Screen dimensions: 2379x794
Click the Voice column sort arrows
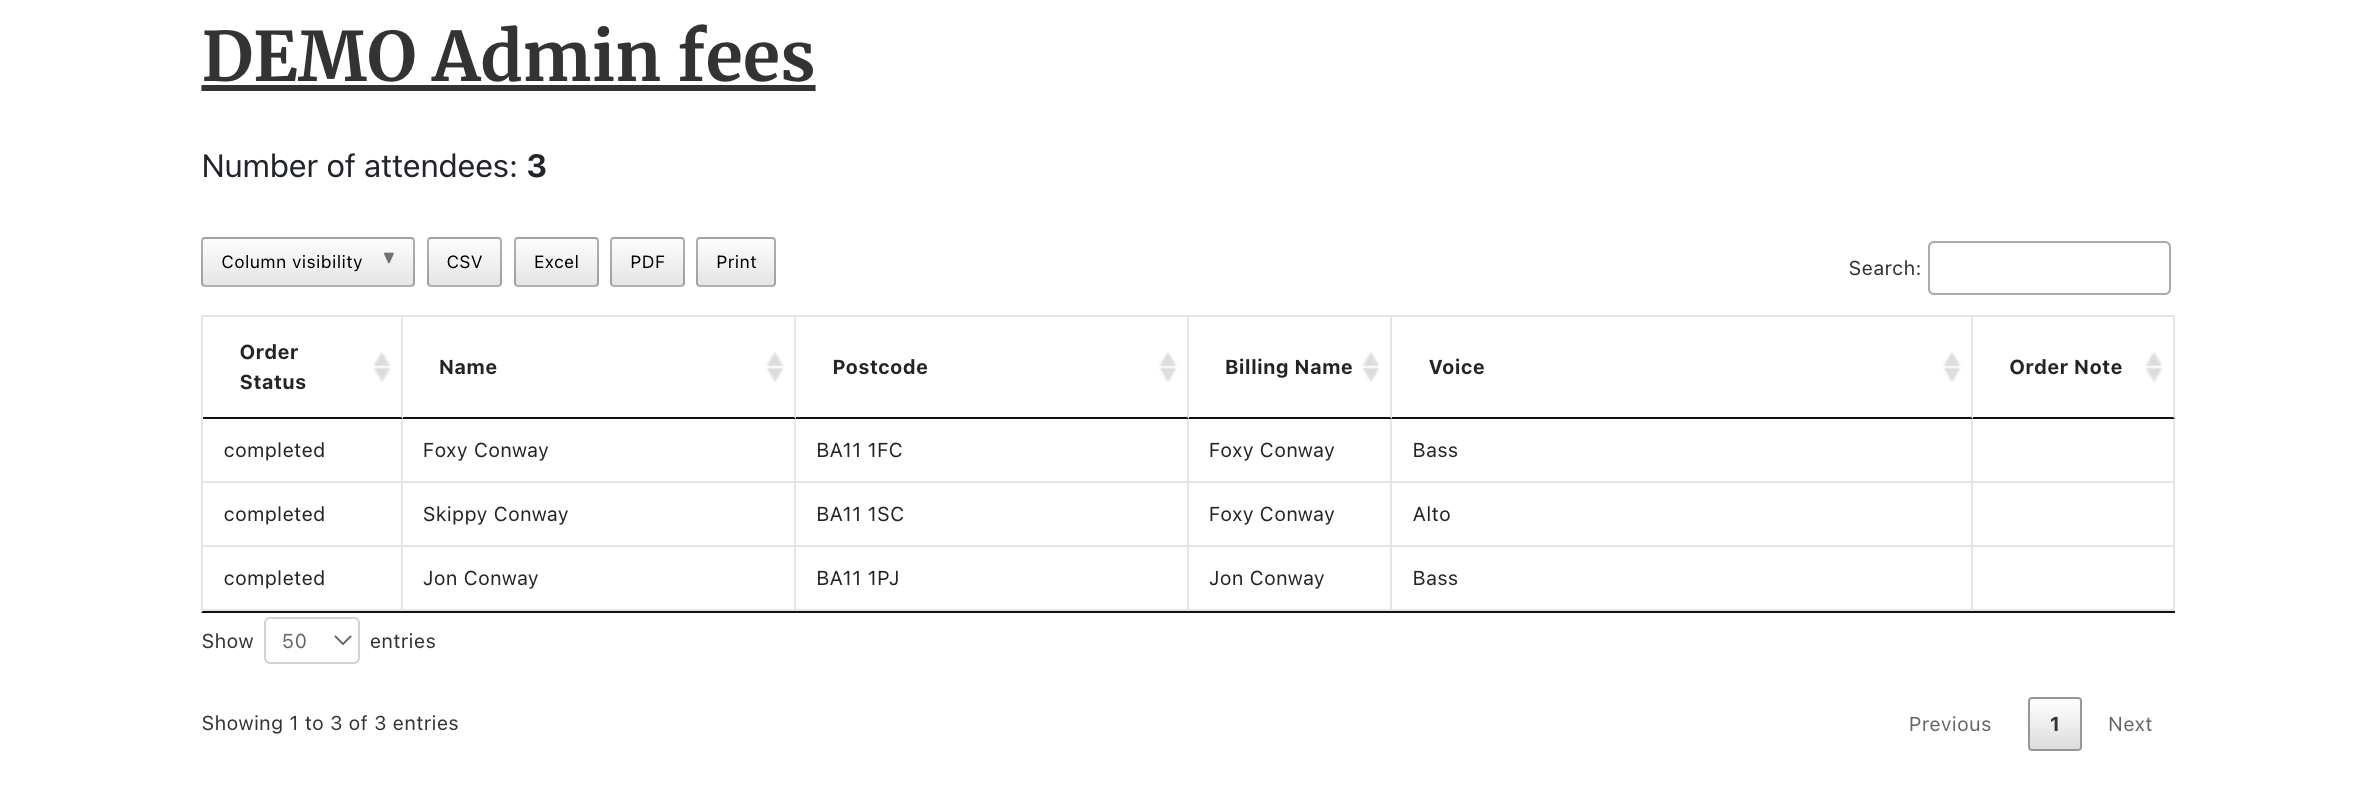(x=1951, y=367)
